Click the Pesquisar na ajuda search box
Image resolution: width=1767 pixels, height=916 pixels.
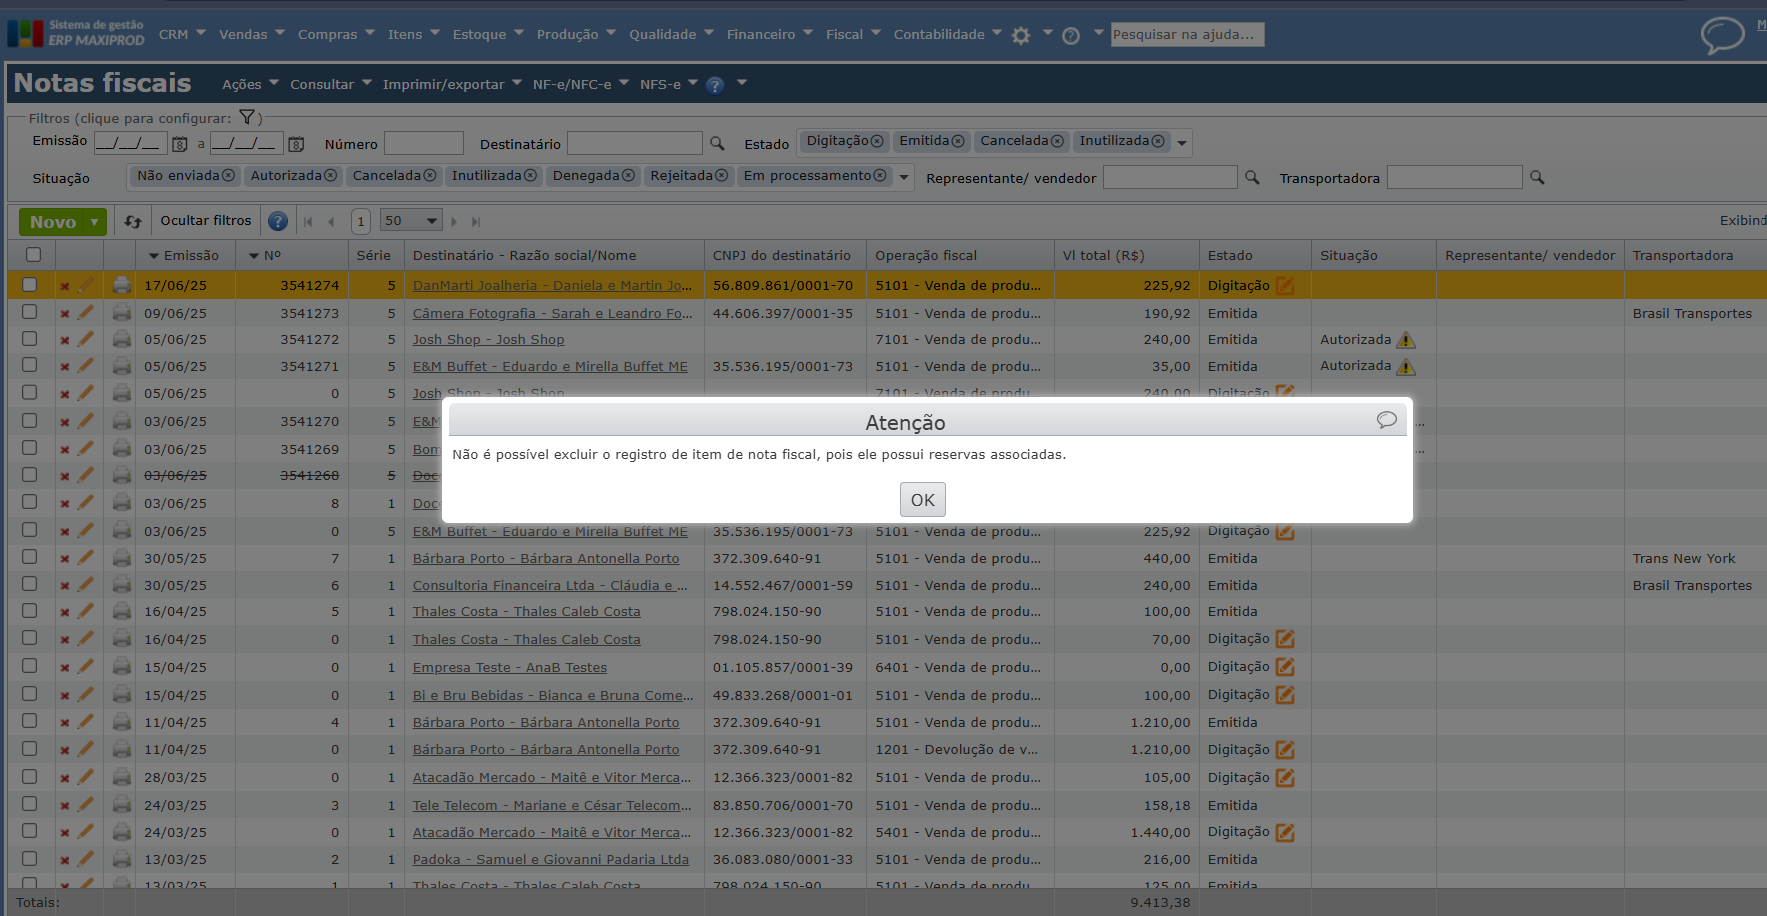[x=1188, y=35]
